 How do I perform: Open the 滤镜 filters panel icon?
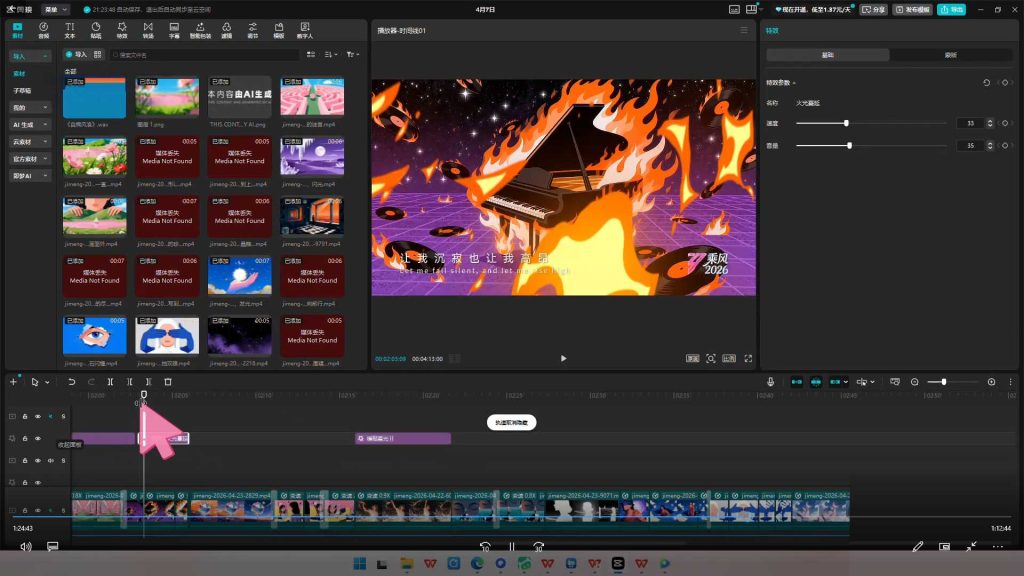coord(227,30)
